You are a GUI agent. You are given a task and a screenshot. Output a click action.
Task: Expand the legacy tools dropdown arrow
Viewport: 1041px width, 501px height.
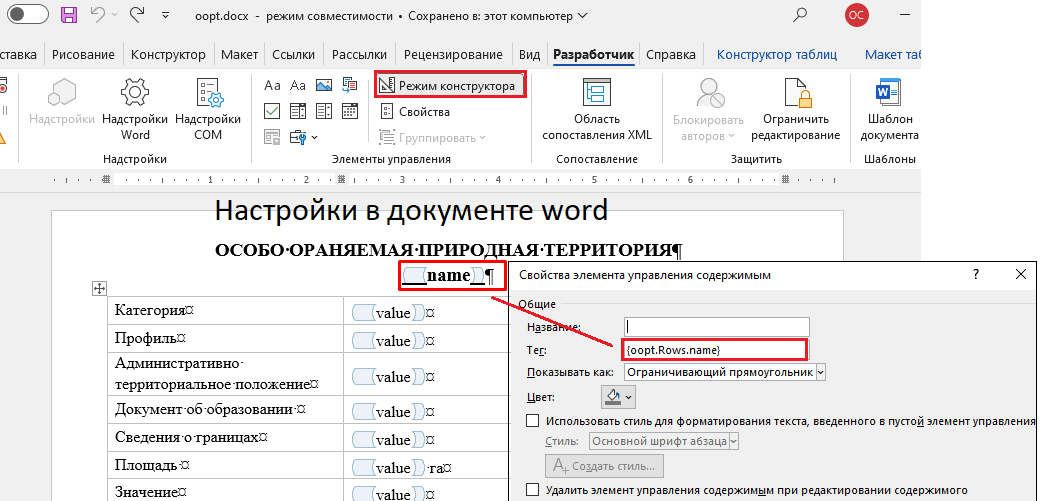(x=314, y=137)
